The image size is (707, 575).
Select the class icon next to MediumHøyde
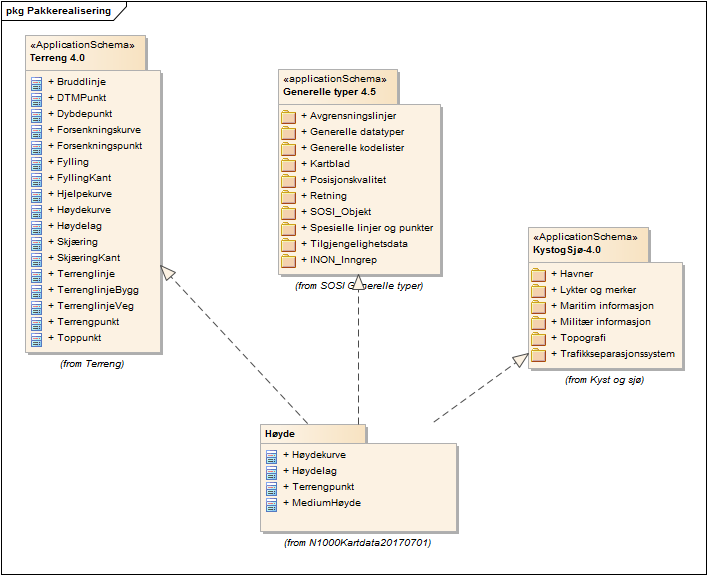point(272,503)
